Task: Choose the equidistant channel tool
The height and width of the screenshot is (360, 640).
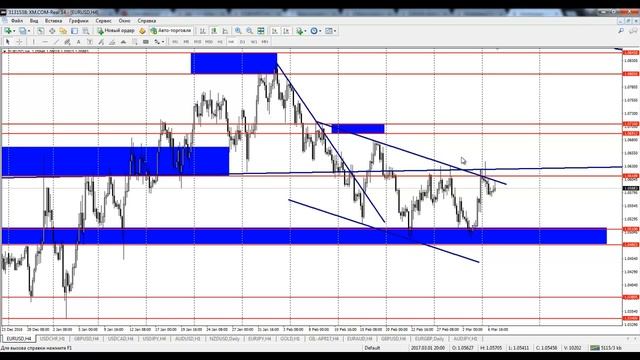Action: point(67,42)
